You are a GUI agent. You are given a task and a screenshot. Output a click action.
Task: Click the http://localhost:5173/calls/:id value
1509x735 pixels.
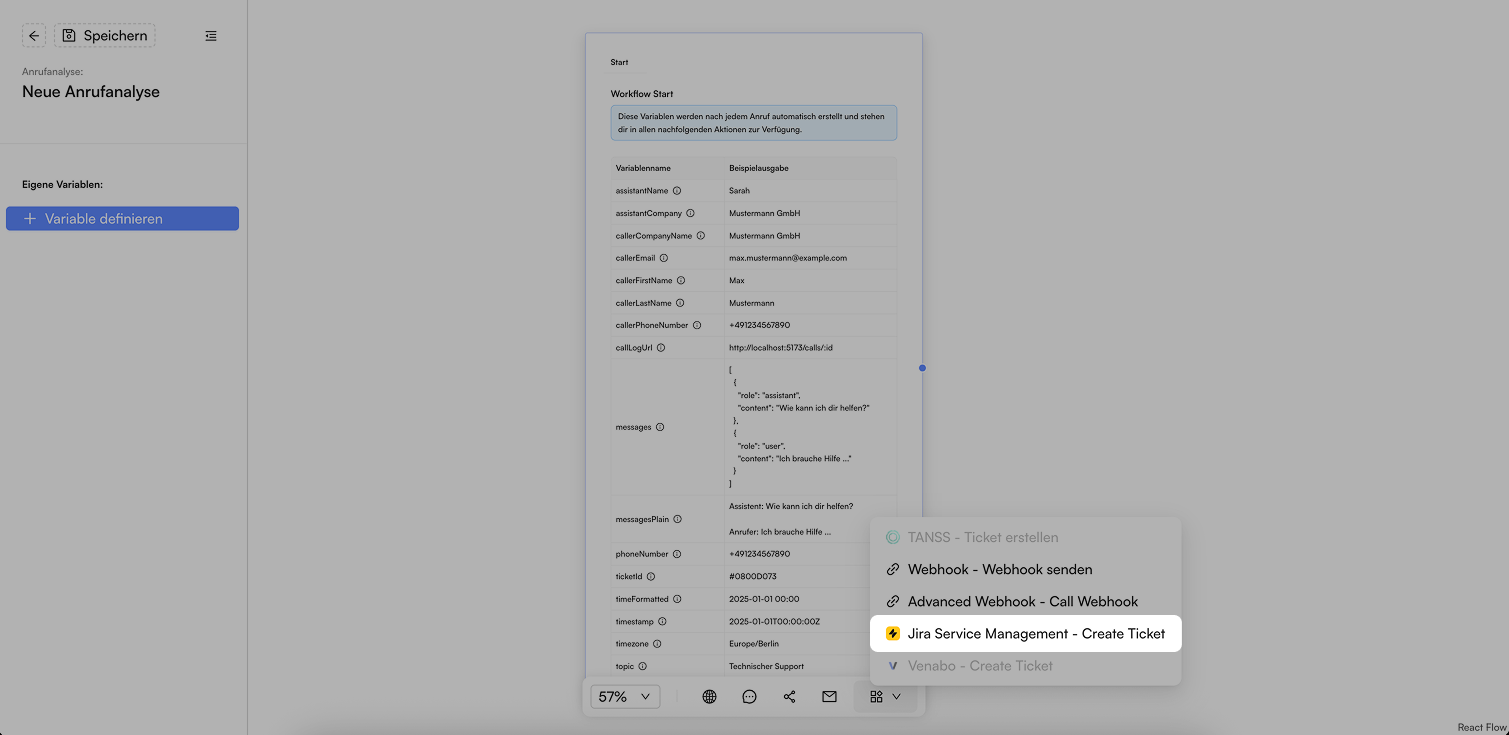click(x=781, y=348)
